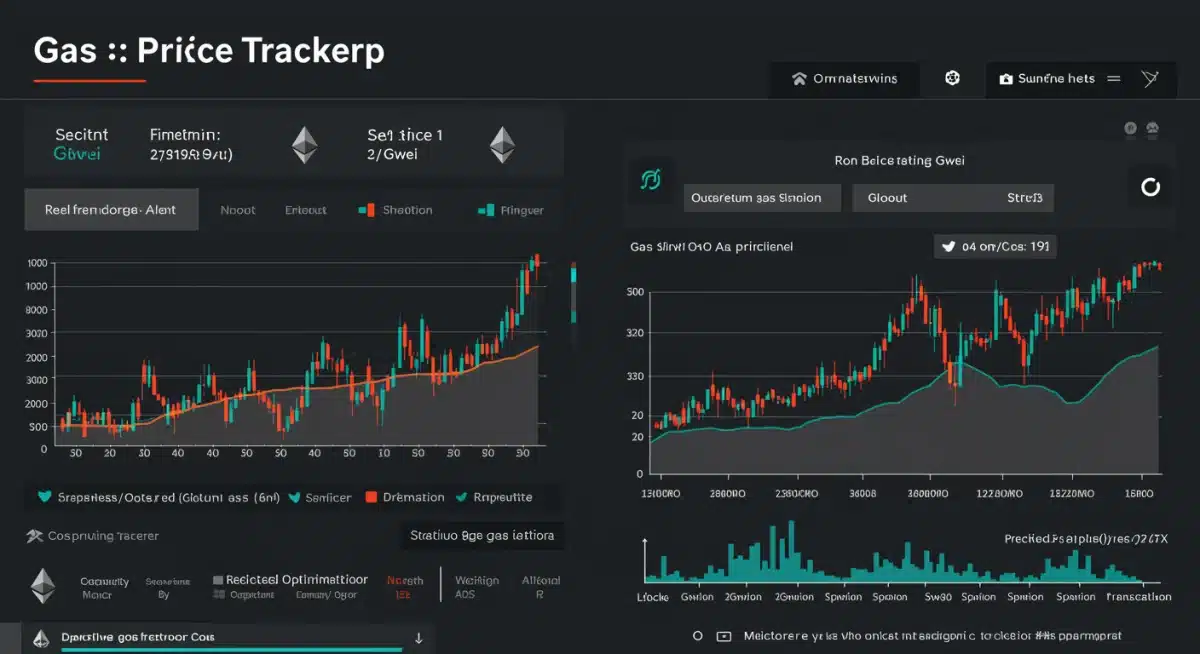Viewport: 1200px width, 654px height.
Task: Open the settings gear in the top bar
Action: 951,78
